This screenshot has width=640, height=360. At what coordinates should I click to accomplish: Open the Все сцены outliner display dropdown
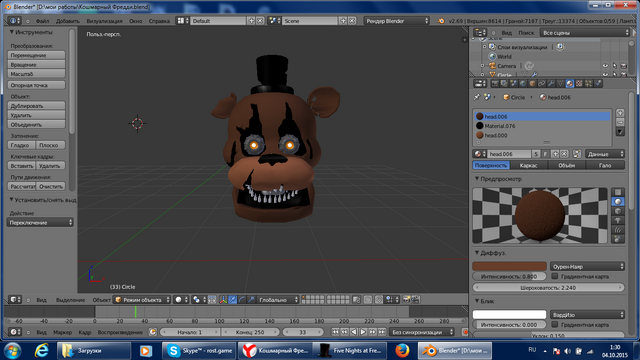584,33
